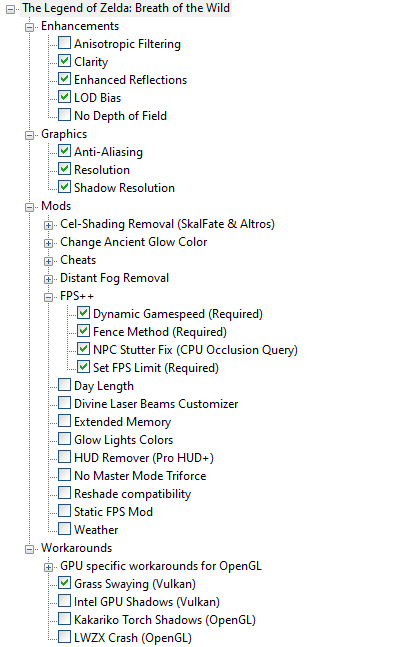Image resolution: width=400 pixels, height=647 pixels.
Task: Check Kakariko Torch Shadows (OpenGL)
Action: point(64,619)
